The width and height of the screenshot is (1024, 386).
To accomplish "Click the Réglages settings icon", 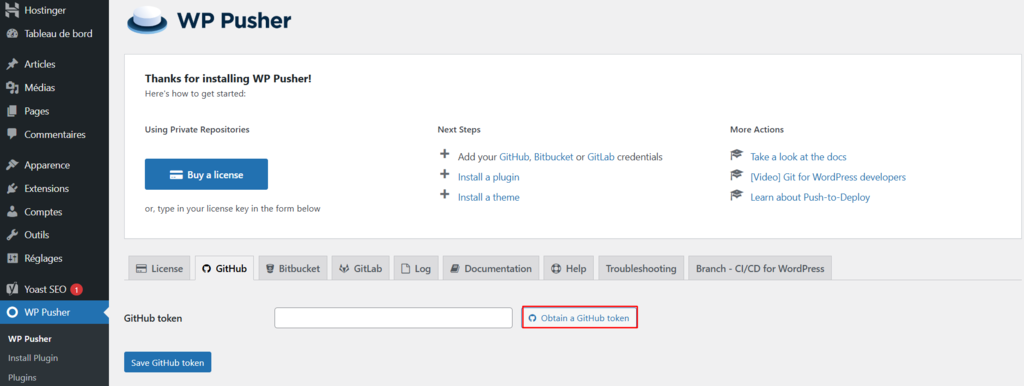I will [x=12, y=258].
